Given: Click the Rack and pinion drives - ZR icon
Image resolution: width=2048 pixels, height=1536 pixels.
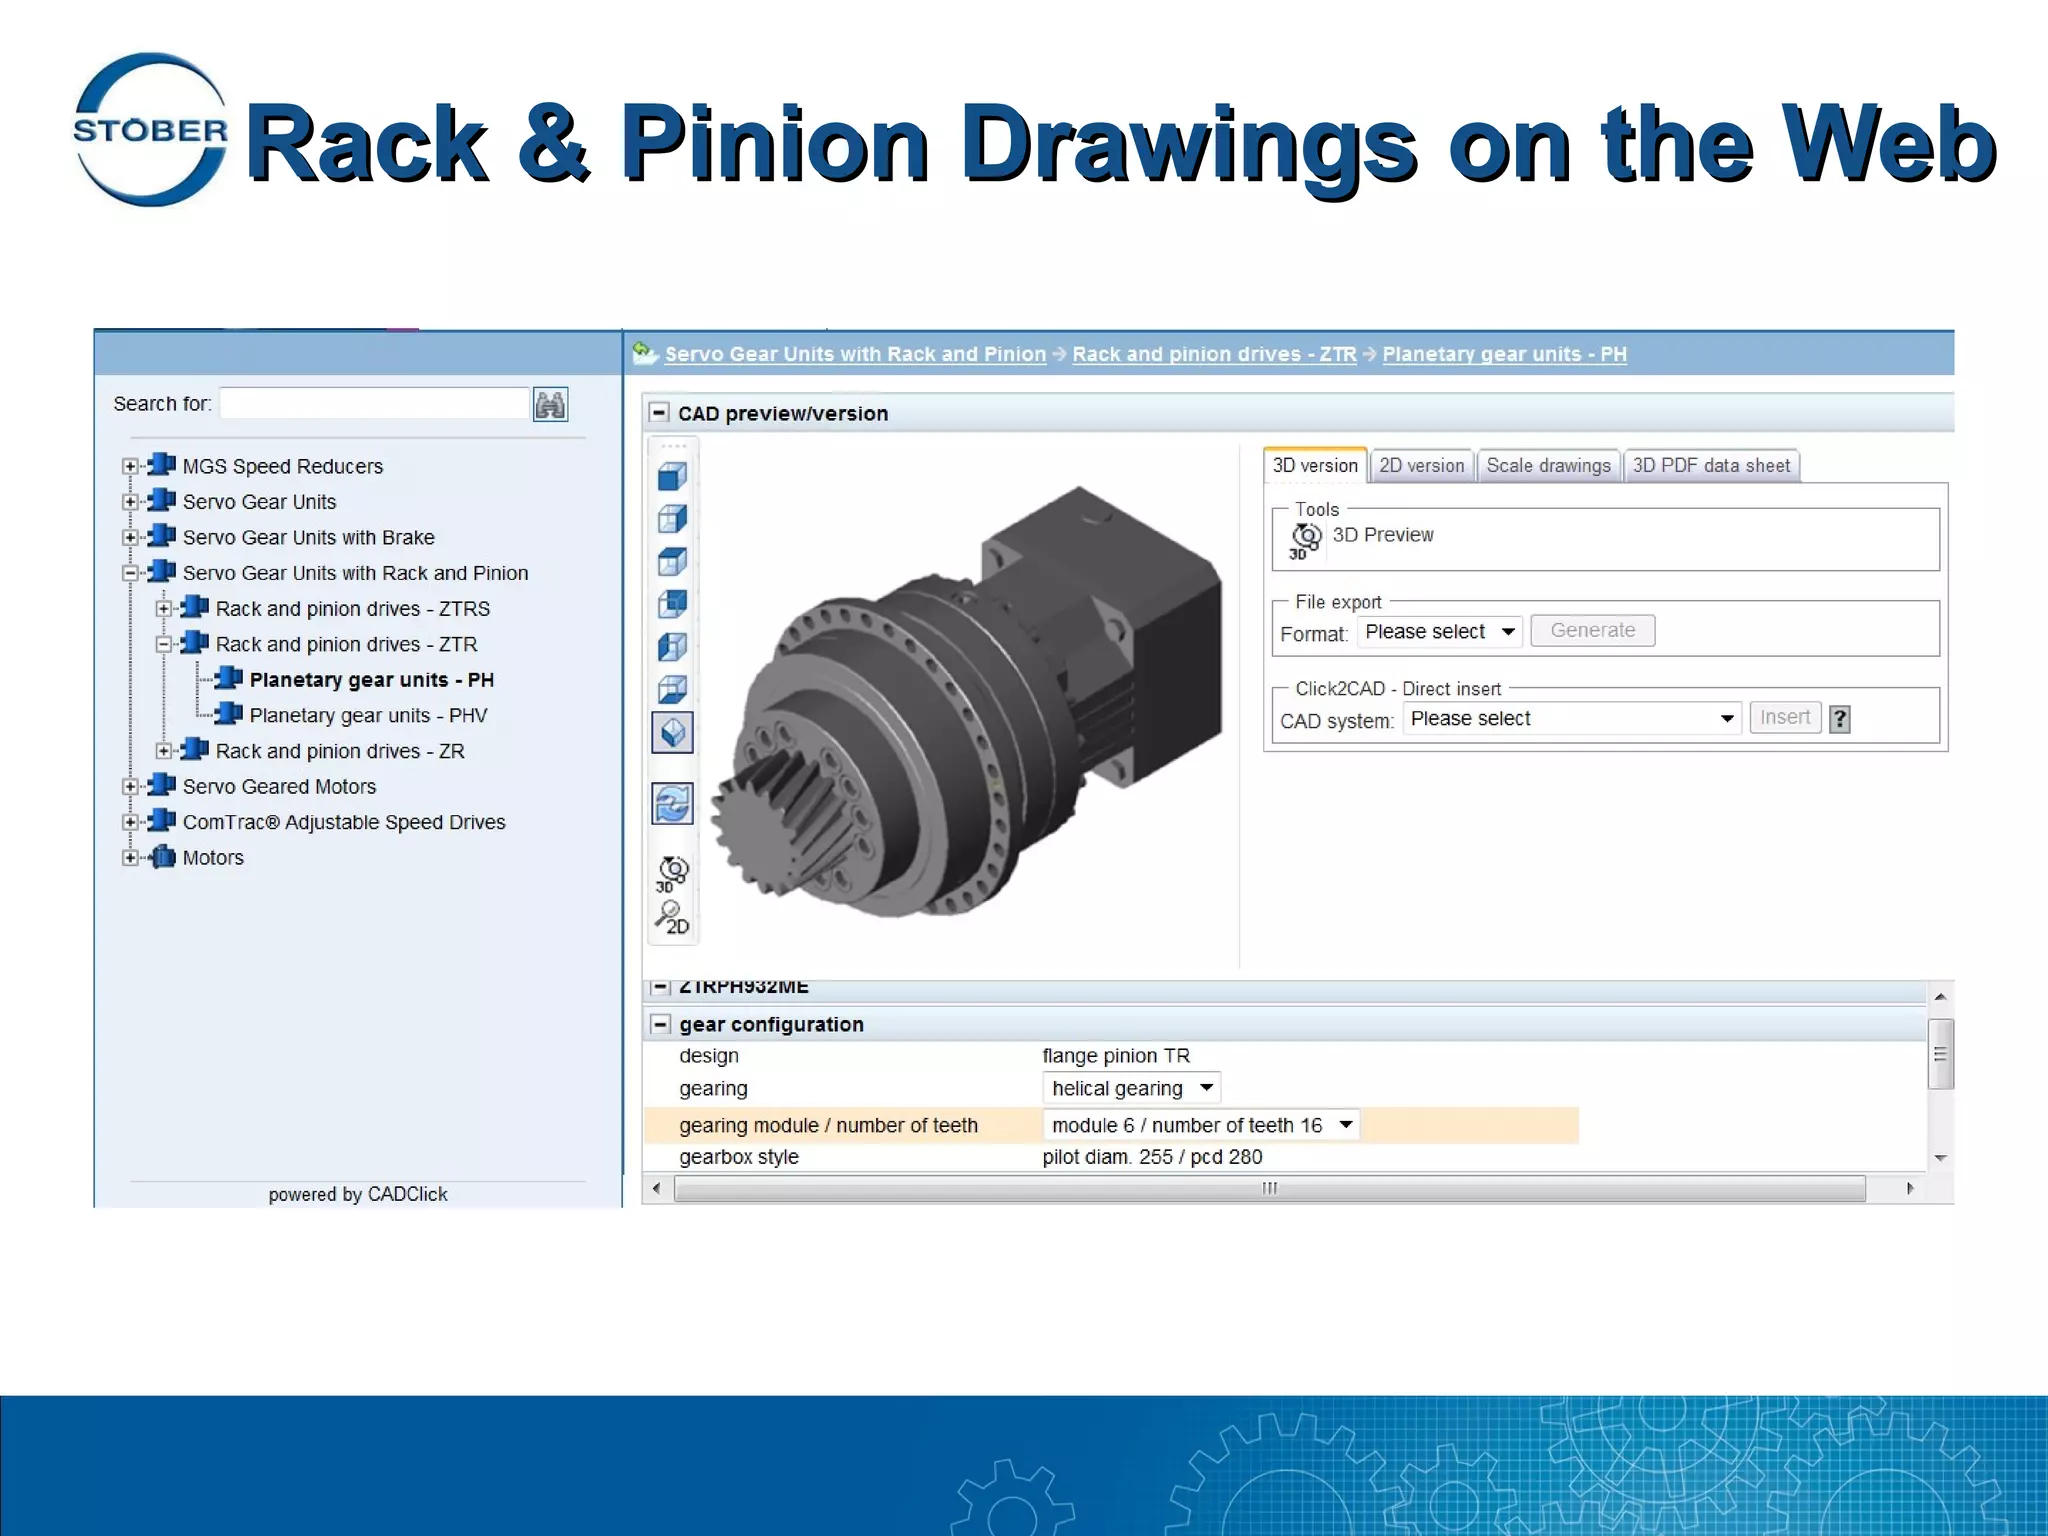Looking at the screenshot, I should [195, 750].
